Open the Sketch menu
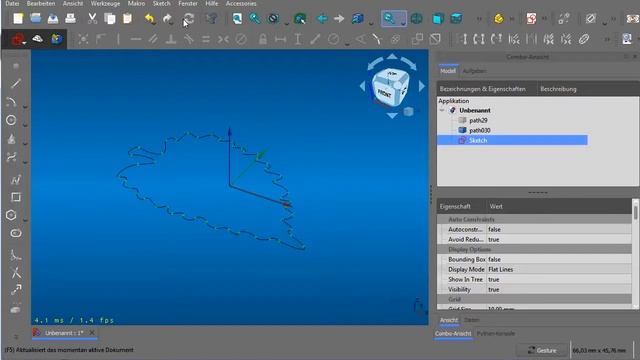 tap(162, 3)
